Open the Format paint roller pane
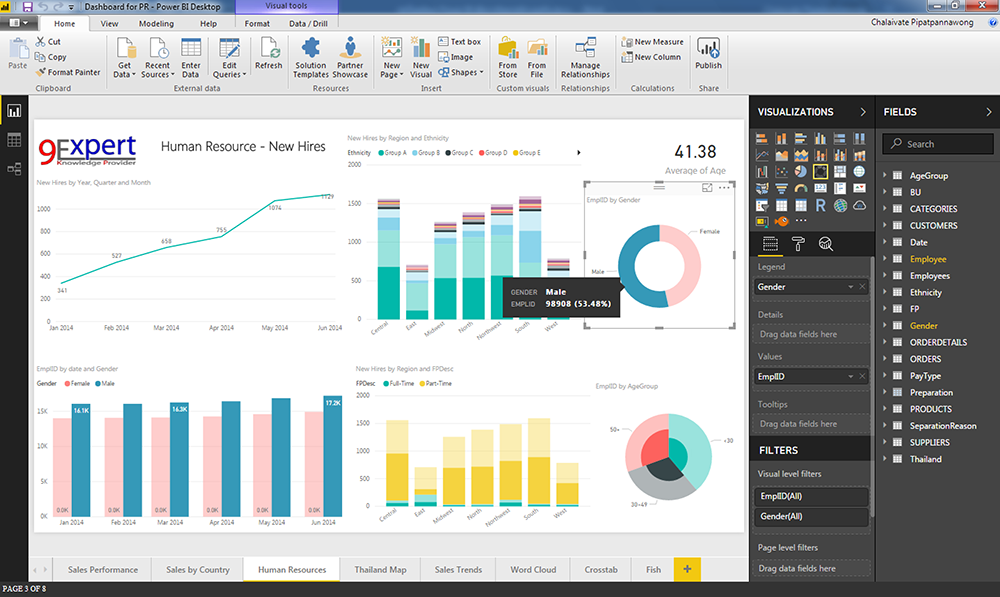Screen dimensions: 1000x597 pos(798,244)
